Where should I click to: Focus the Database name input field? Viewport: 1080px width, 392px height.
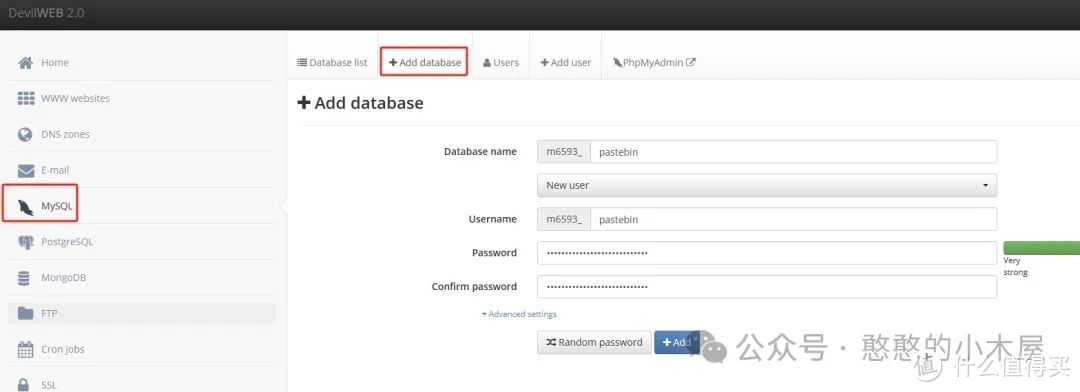(x=793, y=152)
